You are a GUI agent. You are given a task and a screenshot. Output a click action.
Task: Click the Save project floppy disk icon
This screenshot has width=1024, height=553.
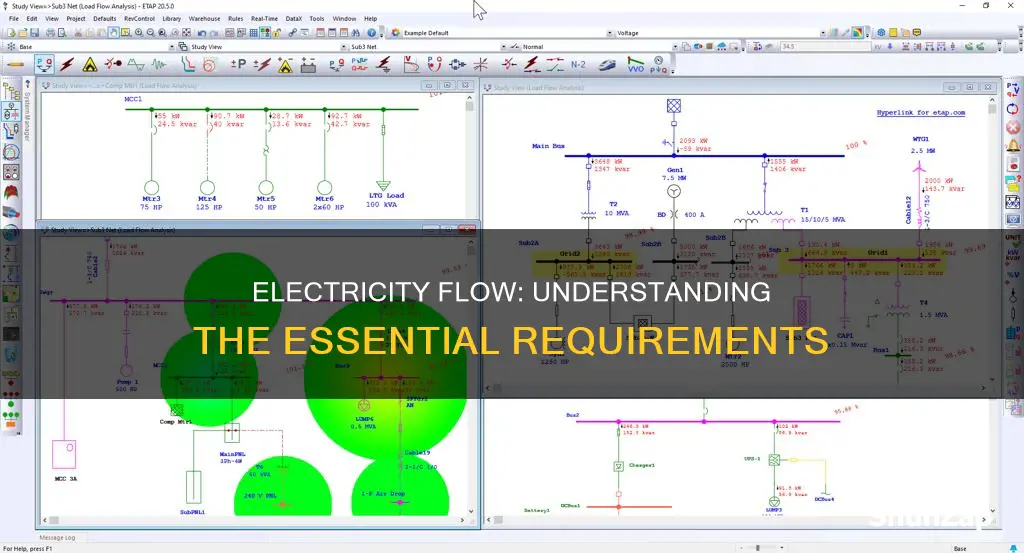pos(35,33)
